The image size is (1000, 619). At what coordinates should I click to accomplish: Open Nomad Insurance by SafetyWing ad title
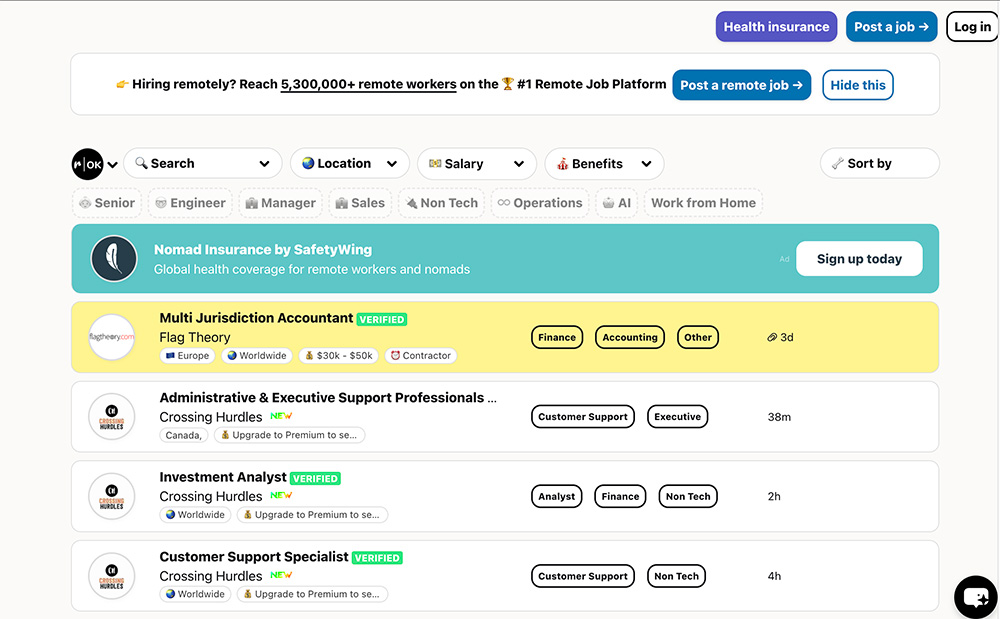263,250
